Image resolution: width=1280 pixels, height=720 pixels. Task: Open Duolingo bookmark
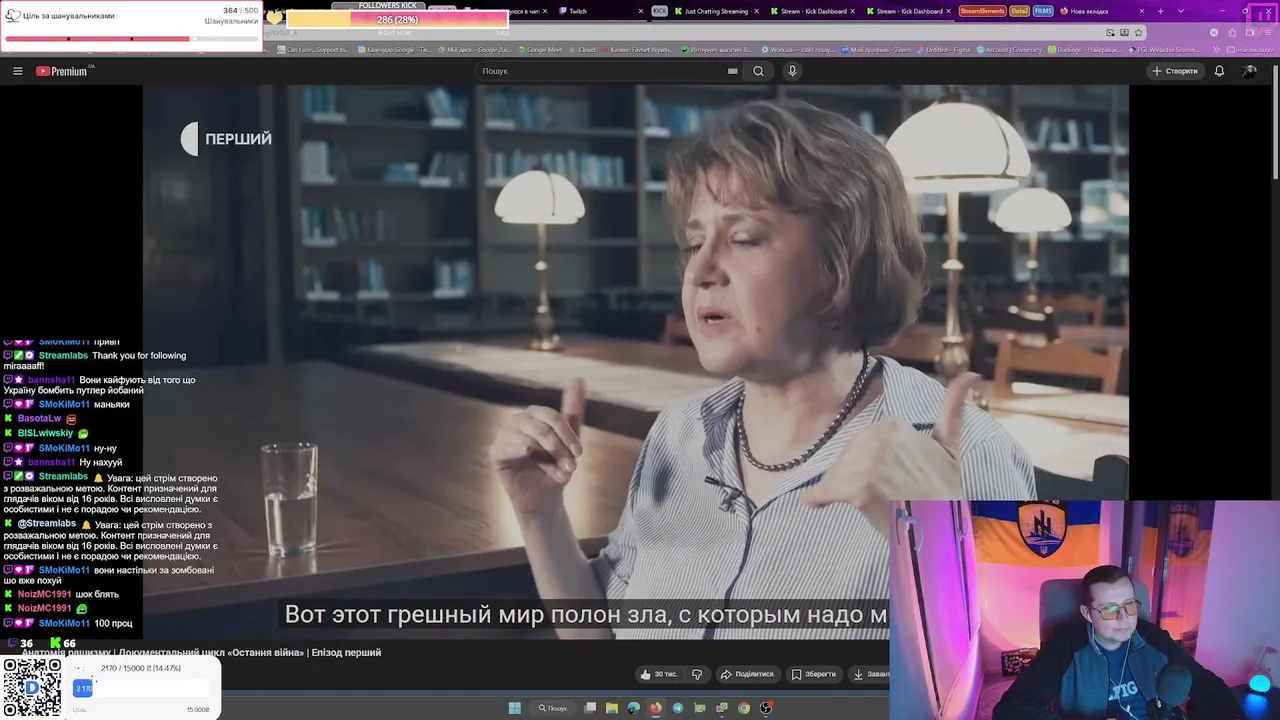click(1084, 49)
